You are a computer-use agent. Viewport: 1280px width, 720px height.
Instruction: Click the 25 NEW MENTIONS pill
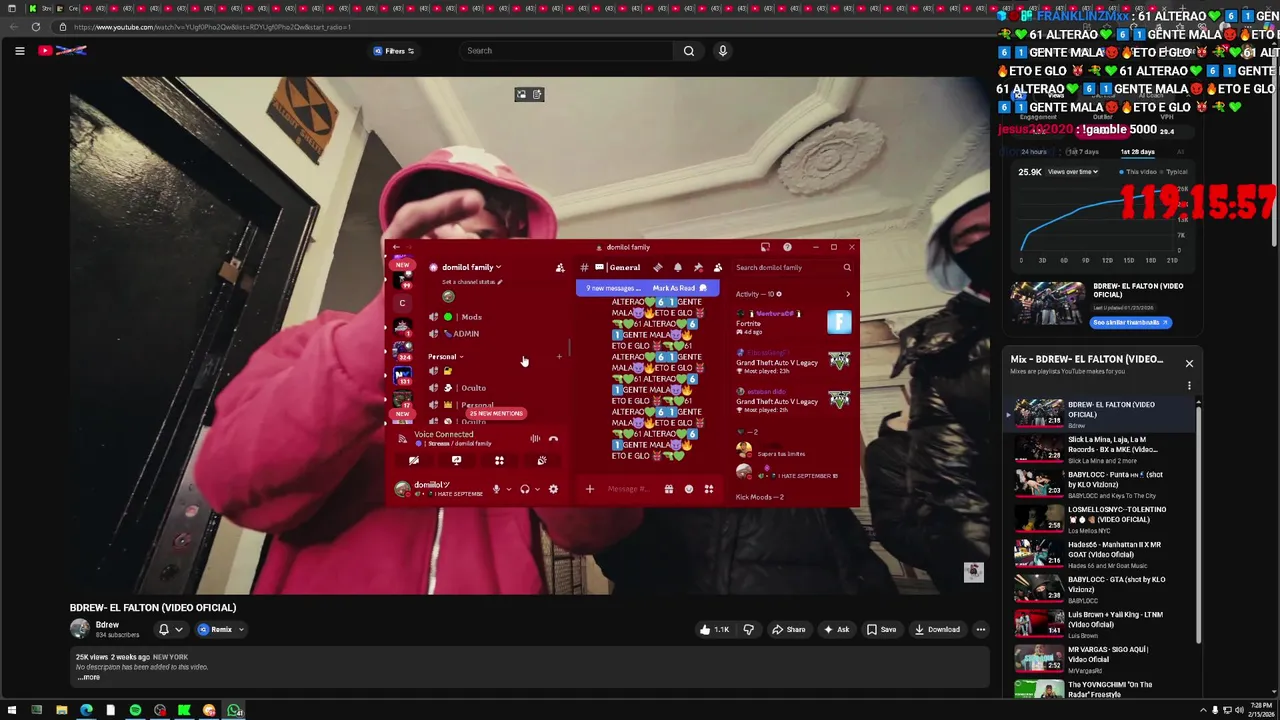point(496,413)
